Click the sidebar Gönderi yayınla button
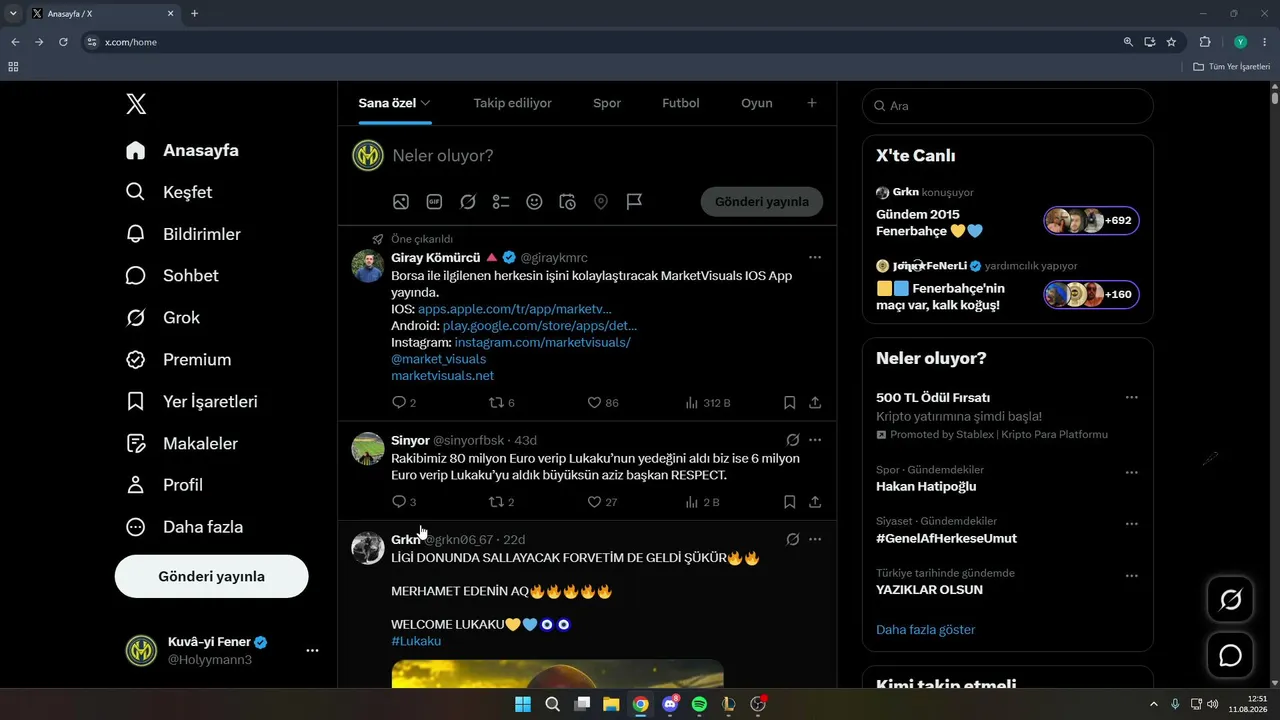This screenshot has width=1280, height=720. [211, 577]
